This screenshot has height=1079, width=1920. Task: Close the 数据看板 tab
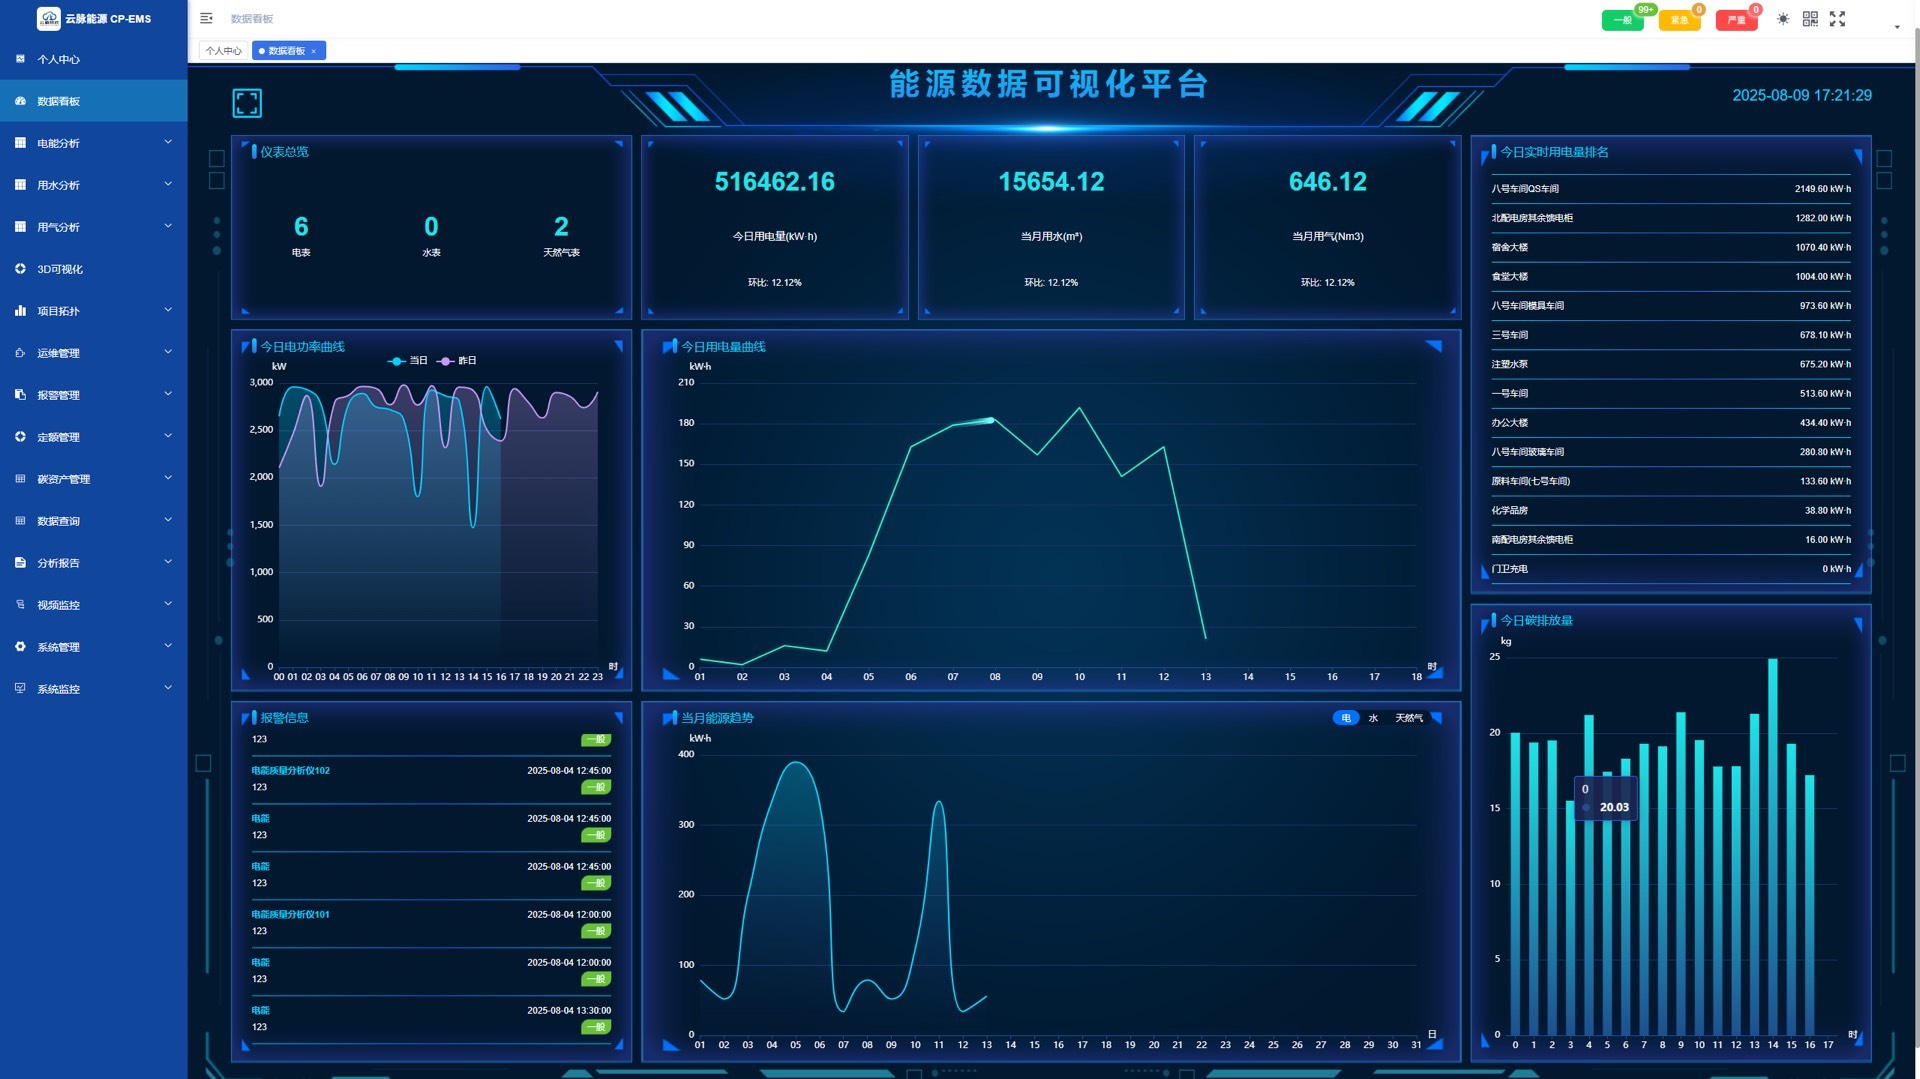(314, 51)
